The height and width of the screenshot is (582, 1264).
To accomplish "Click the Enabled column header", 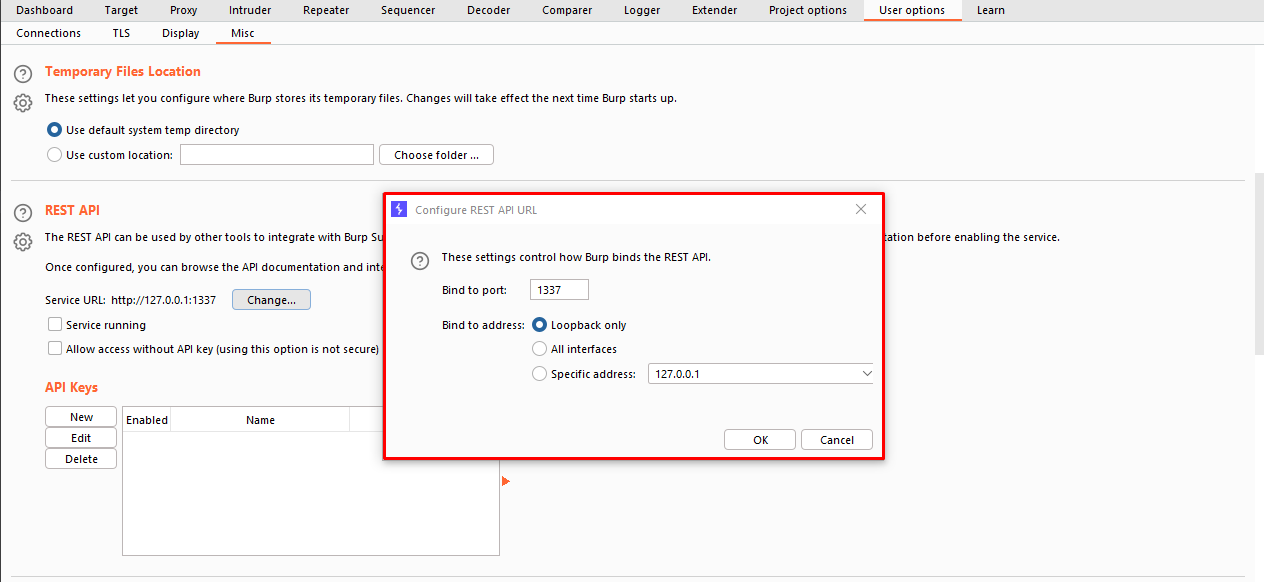I will [147, 420].
